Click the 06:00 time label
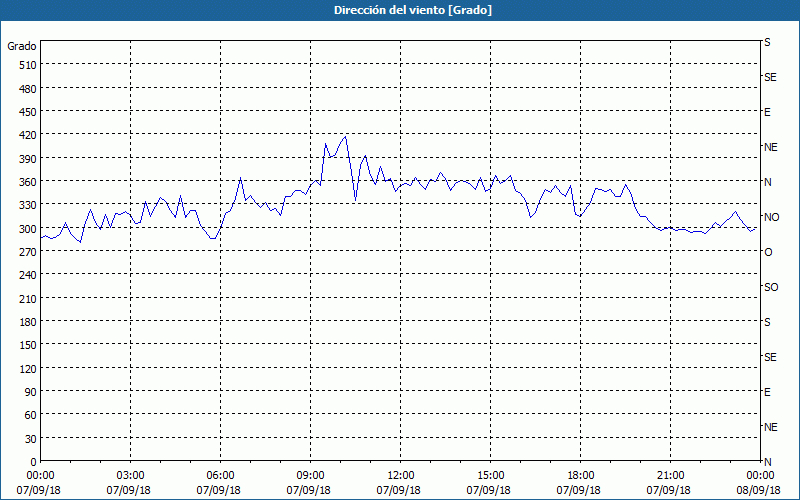The width and height of the screenshot is (800, 500). tap(220, 476)
